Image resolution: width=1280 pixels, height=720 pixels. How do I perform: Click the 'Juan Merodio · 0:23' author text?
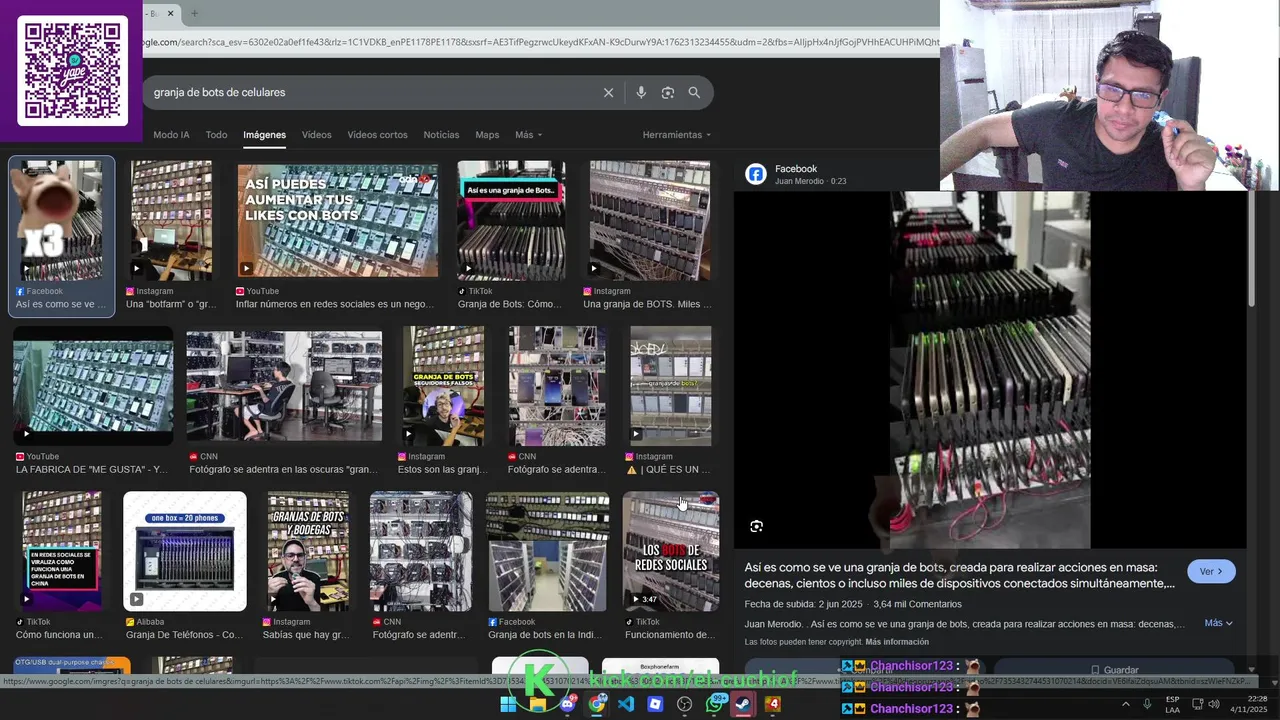[x=811, y=181]
